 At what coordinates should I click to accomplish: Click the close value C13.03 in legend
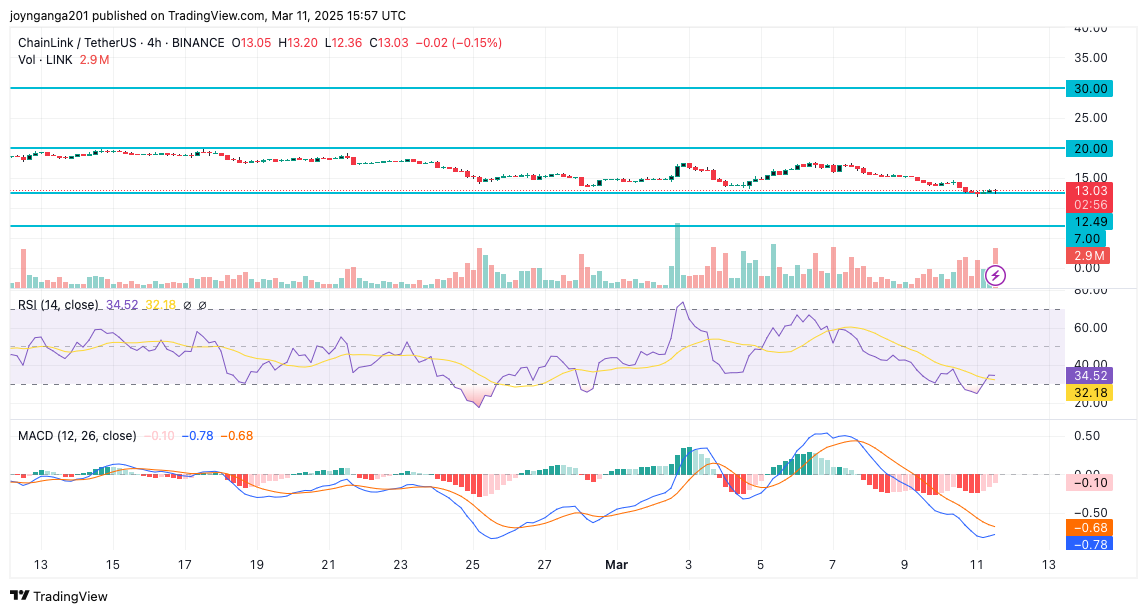pos(388,42)
